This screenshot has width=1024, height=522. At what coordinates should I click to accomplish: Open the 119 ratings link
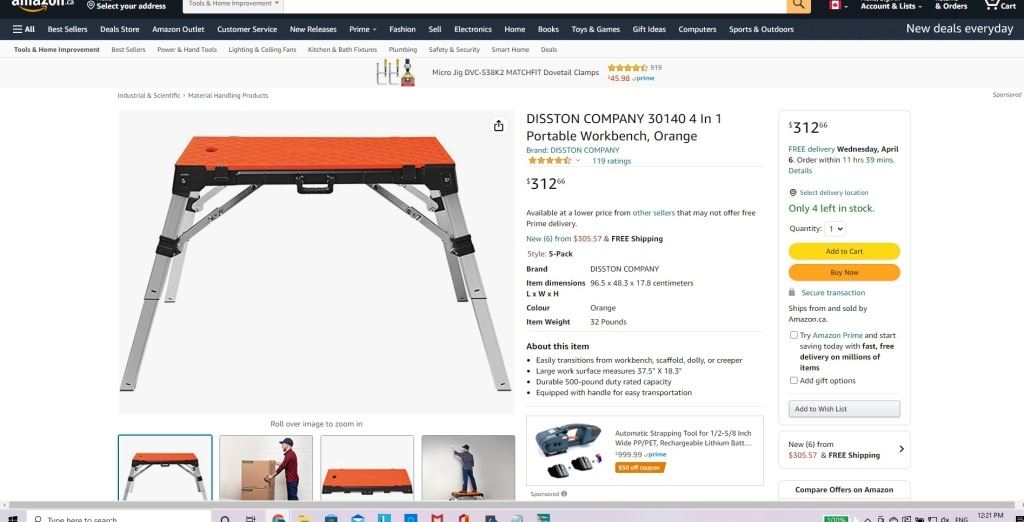(x=611, y=161)
